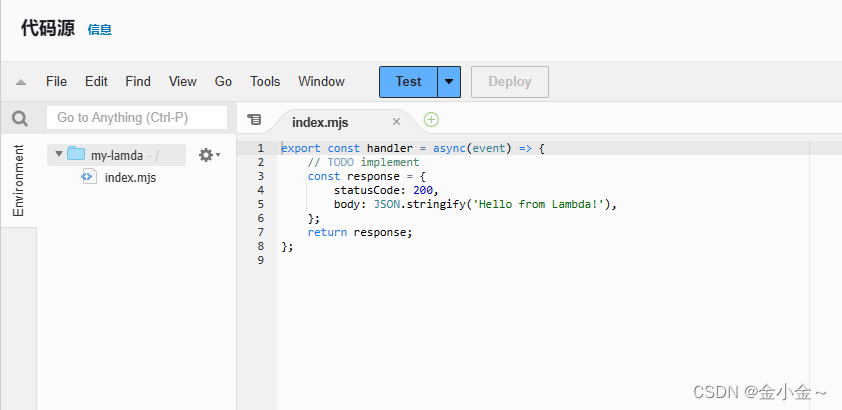Open the Go menu
This screenshot has width=842, height=410.
[223, 82]
